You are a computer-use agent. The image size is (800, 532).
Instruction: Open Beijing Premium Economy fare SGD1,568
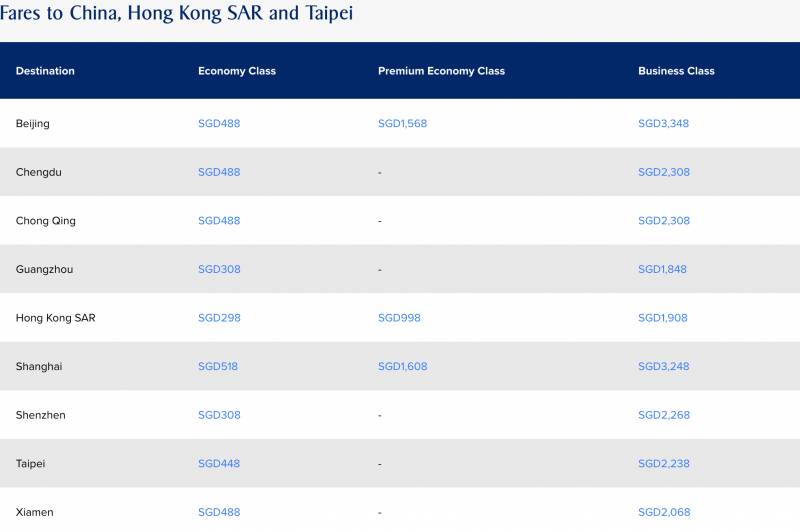[402, 124]
